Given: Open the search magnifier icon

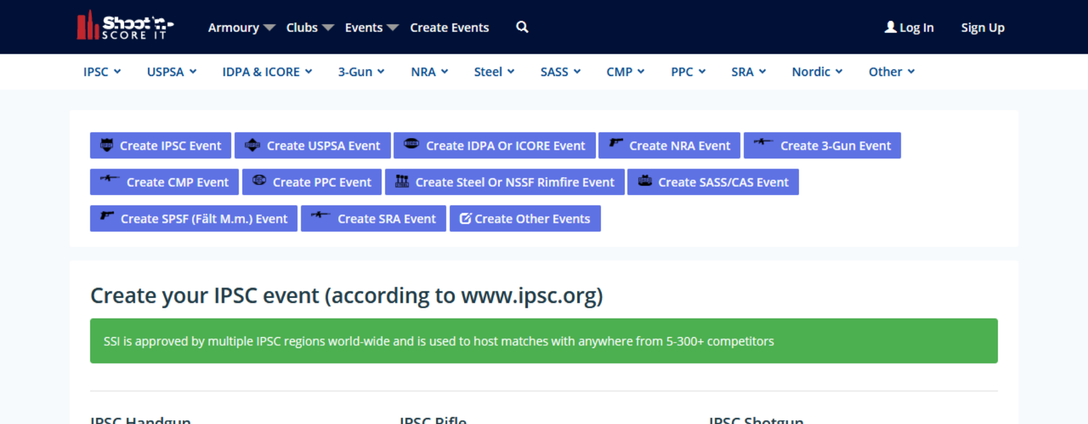Looking at the screenshot, I should [522, 27].
